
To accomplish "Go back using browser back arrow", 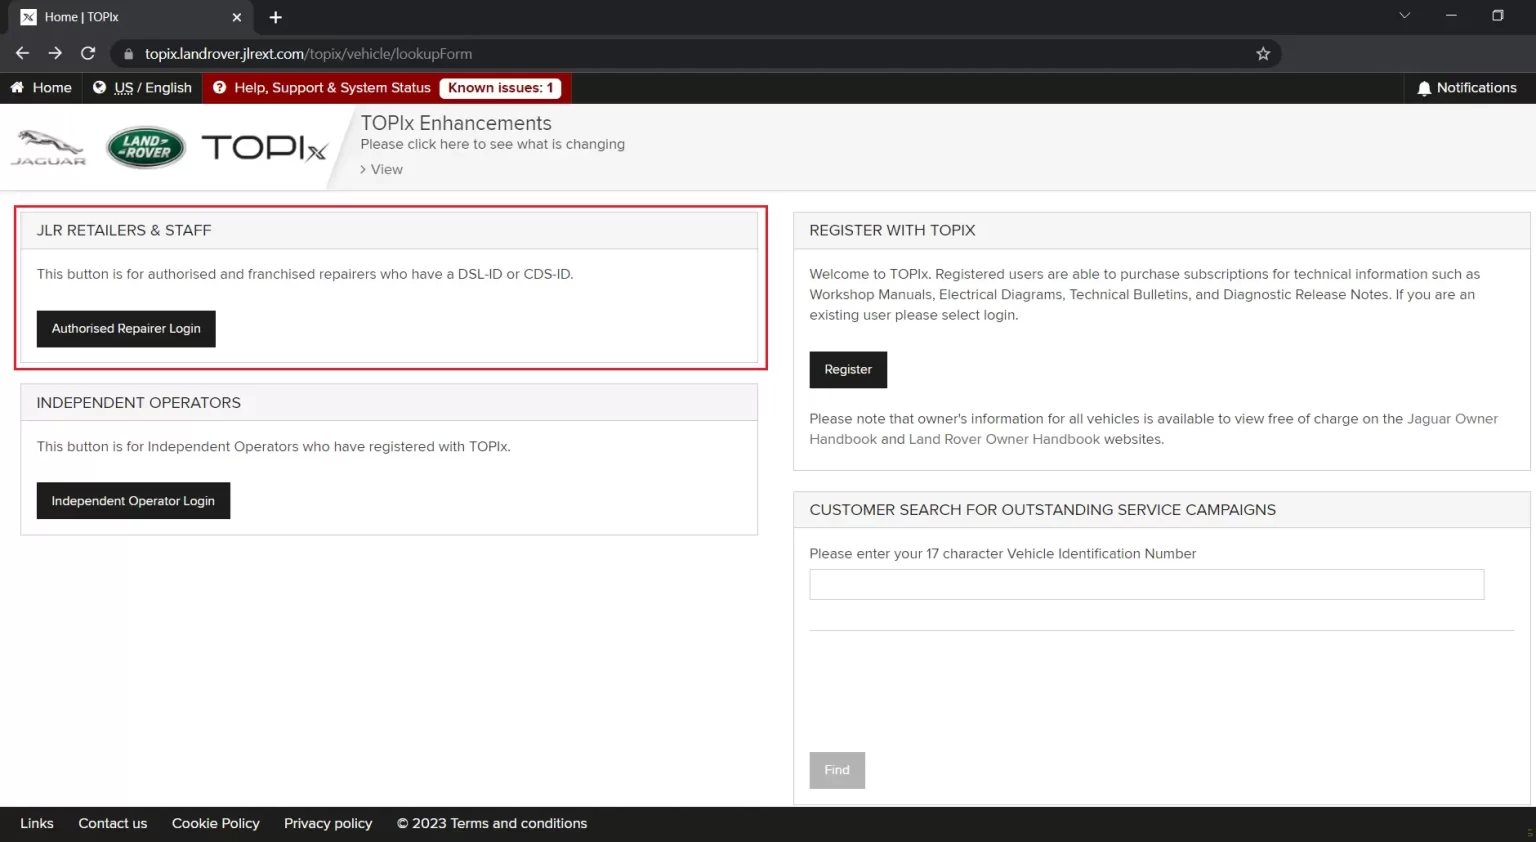I will pos(22,53).
